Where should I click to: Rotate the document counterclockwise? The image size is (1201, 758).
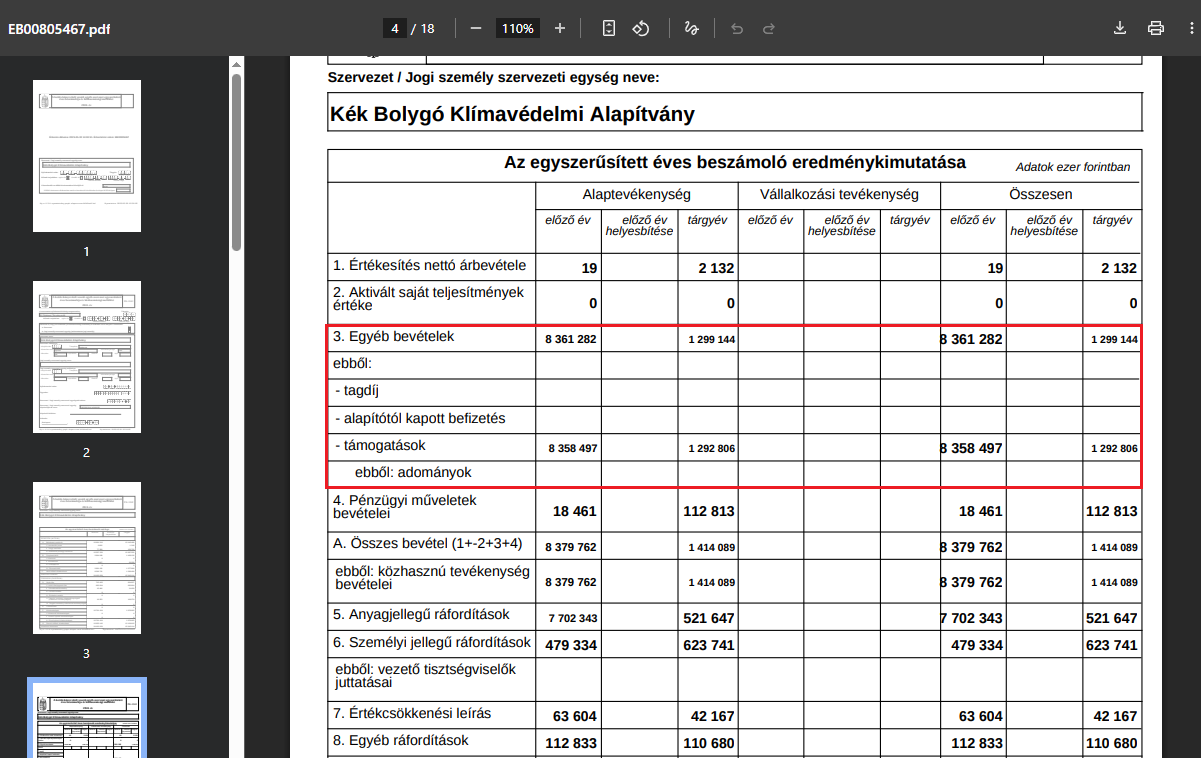641,28
